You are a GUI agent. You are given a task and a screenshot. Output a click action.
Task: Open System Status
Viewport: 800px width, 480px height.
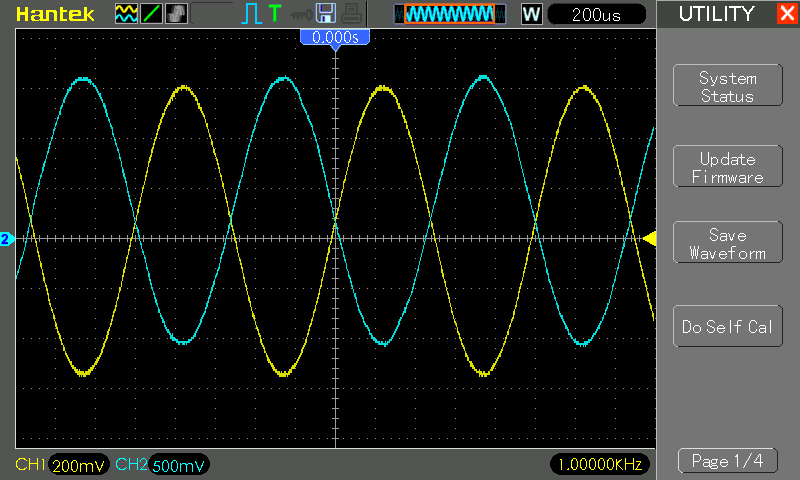[728, 85]
